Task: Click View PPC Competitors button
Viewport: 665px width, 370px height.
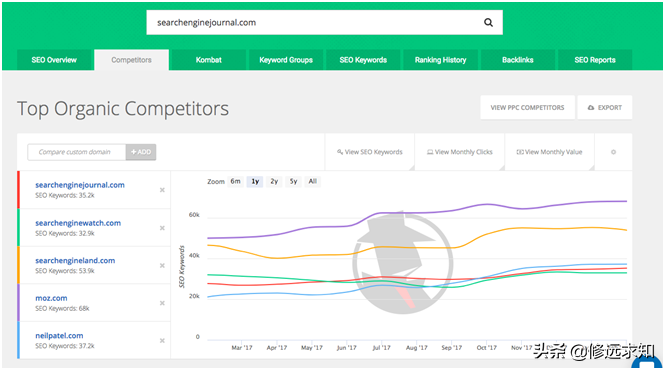Action: 528,107
